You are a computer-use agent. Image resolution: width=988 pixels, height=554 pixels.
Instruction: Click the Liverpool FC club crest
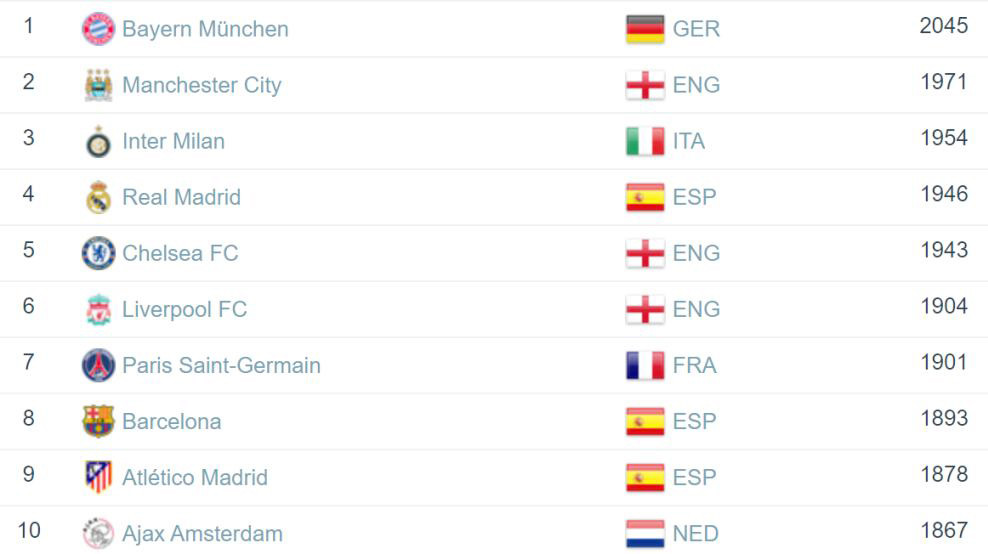(98, 309)
